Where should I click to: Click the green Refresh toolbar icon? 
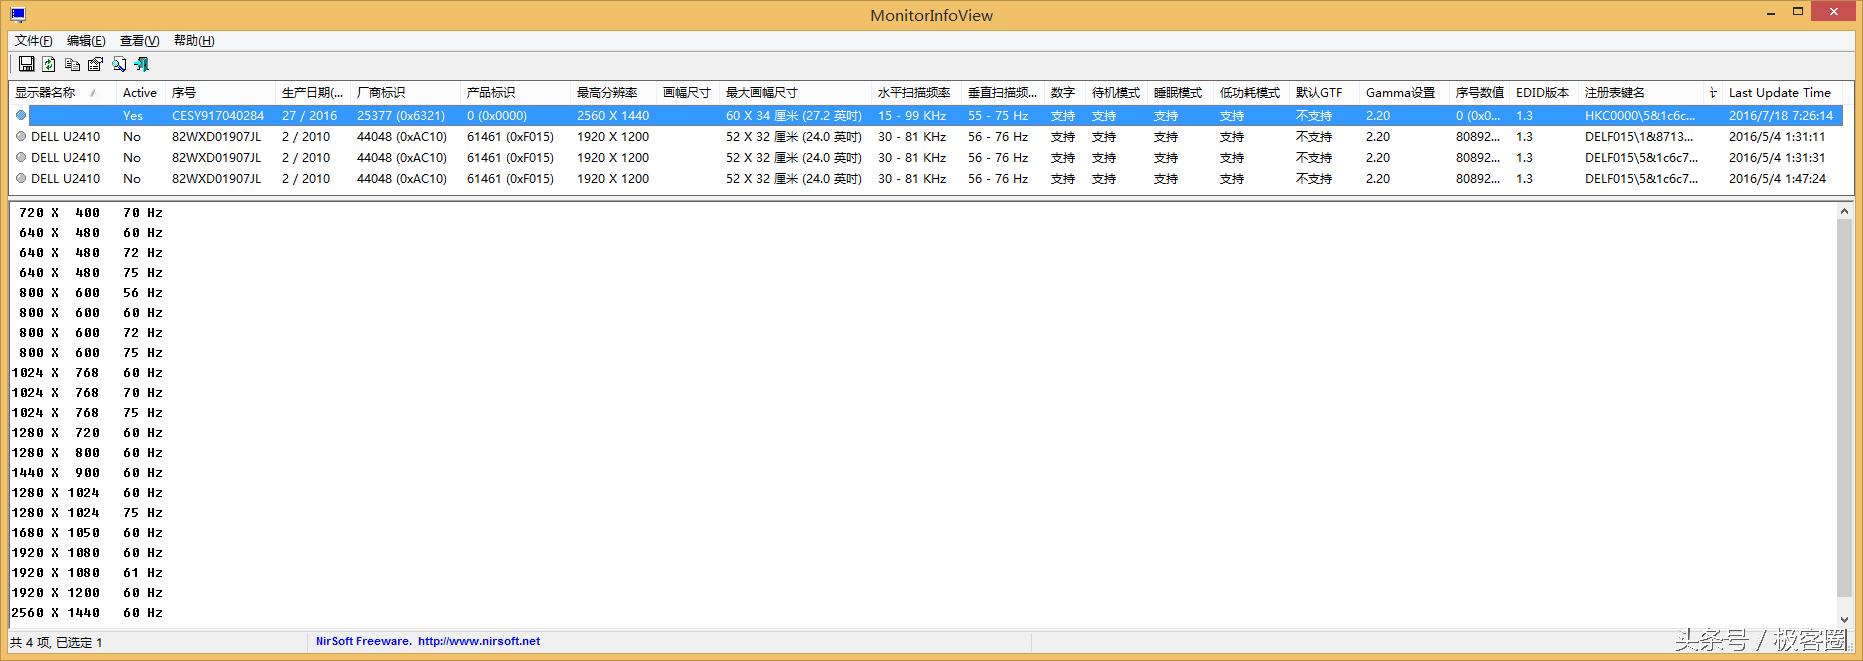(48, 64)
